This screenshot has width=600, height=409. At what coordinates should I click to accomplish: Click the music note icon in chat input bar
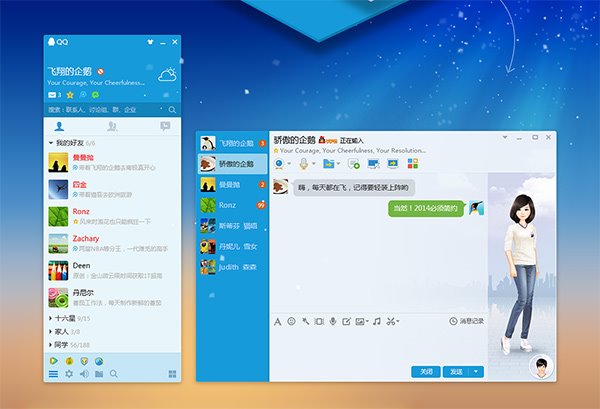coord(377,321)
